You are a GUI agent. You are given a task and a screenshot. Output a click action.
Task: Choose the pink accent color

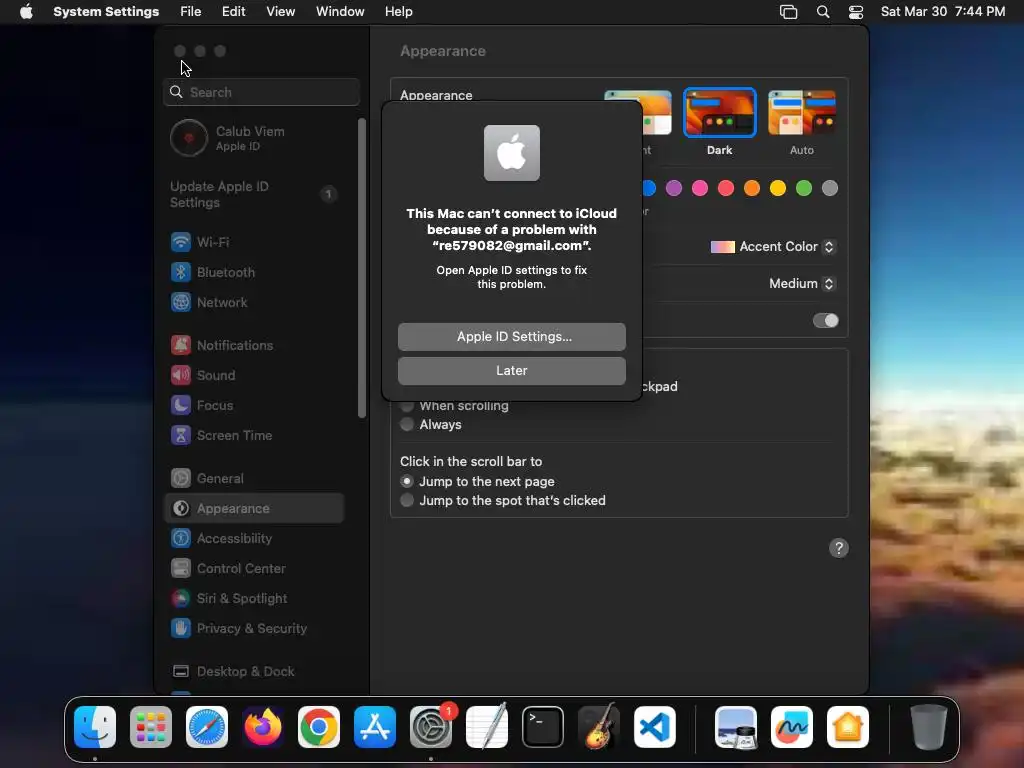pyautogui.click(x=700, y=189)
